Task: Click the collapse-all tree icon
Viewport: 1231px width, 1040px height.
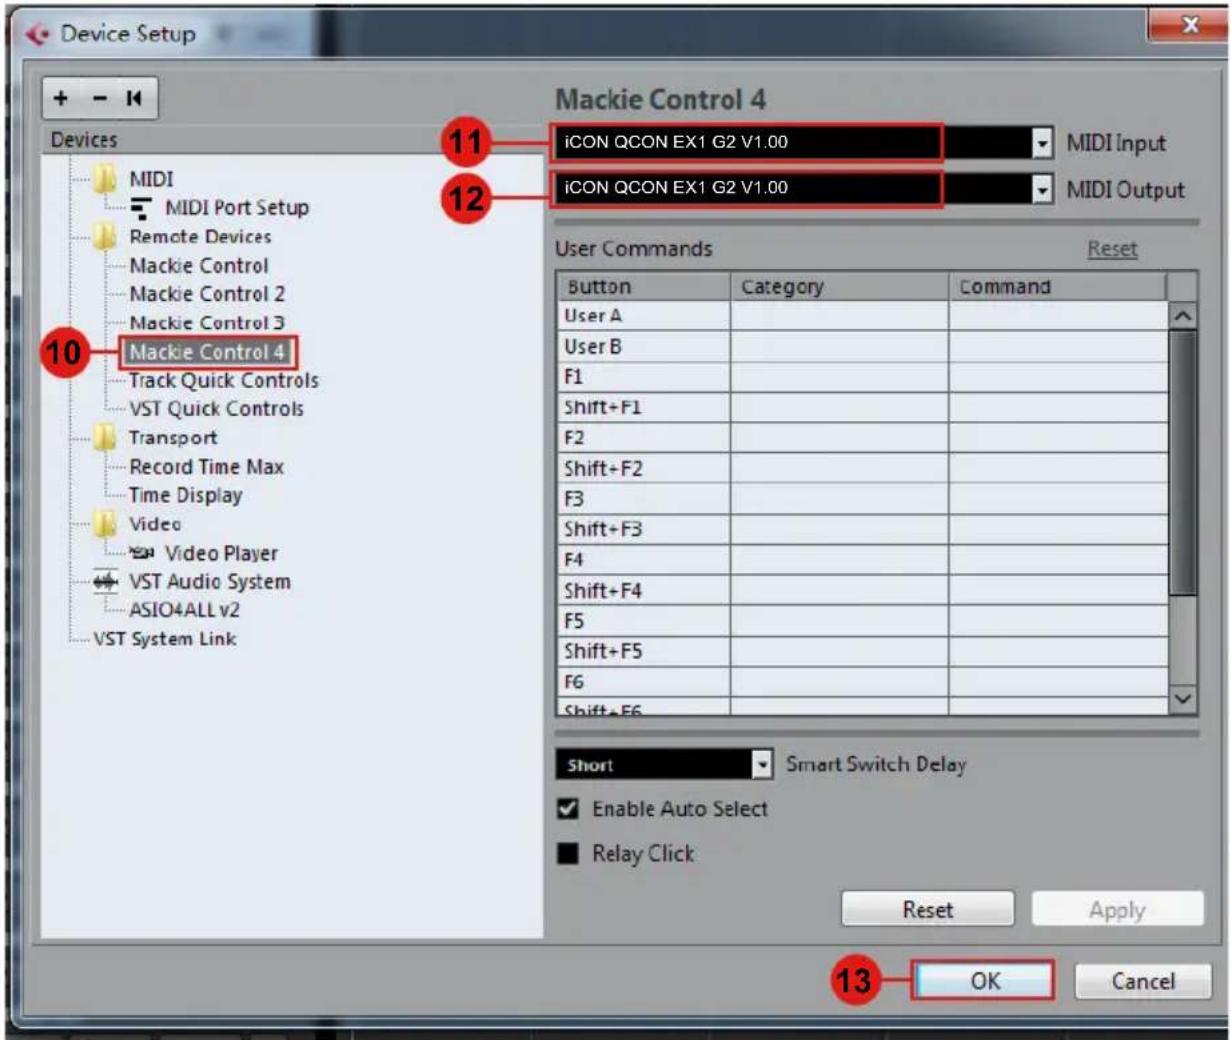Action: 134,98
